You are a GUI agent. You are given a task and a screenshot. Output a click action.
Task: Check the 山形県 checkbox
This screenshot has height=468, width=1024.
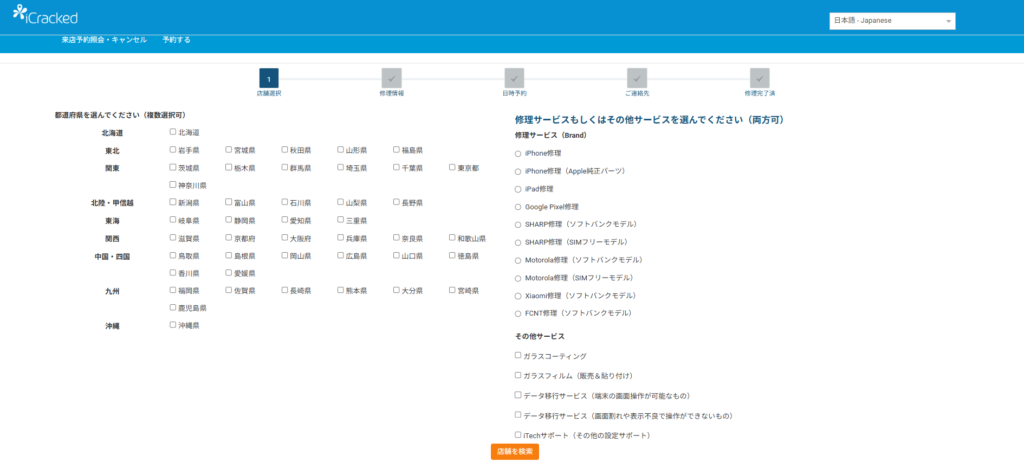340,149
